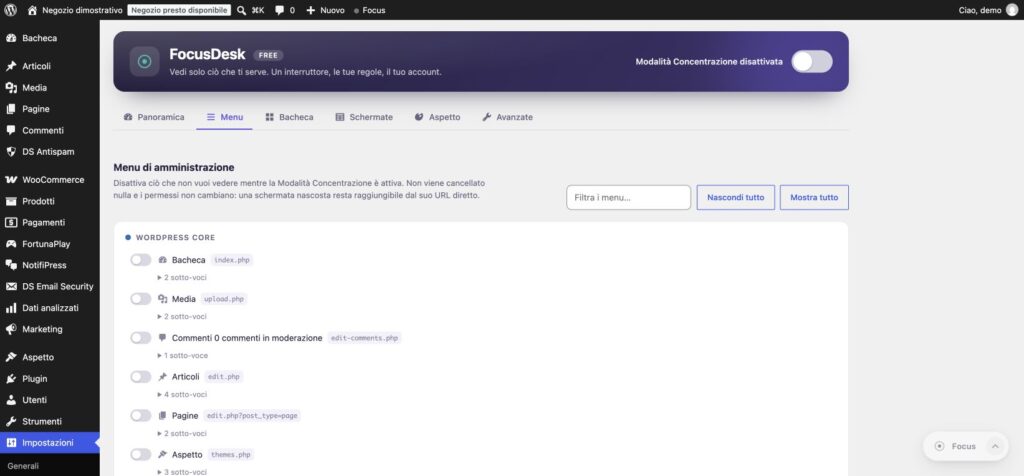Open FortunaPlay gamepad icon
This screenshot has height=476, width=1024.
(x=10, y=244)
